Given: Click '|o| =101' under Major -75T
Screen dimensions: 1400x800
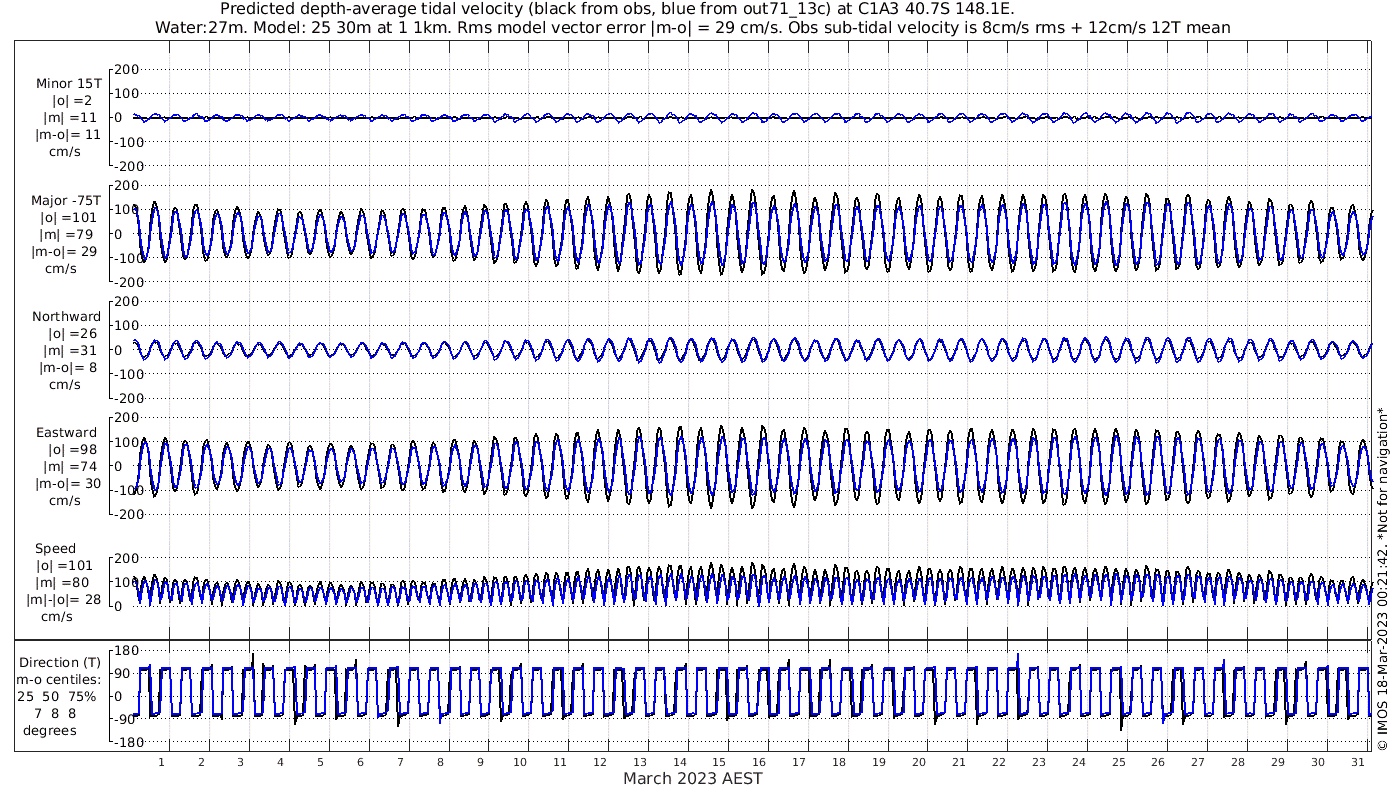Looking at the screenshot, I should pos(68,218).
